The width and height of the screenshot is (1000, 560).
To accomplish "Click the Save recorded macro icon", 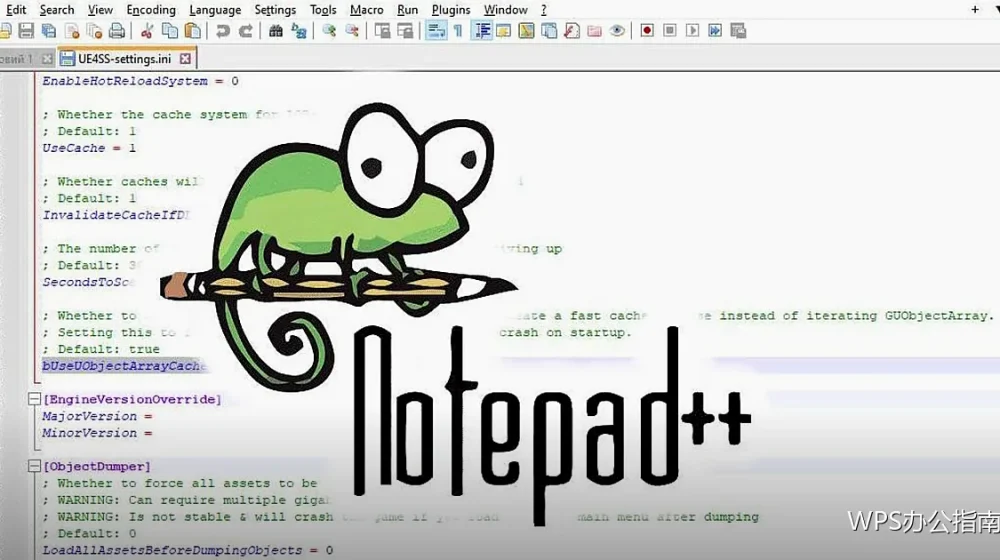I will (x=738, y=31).
